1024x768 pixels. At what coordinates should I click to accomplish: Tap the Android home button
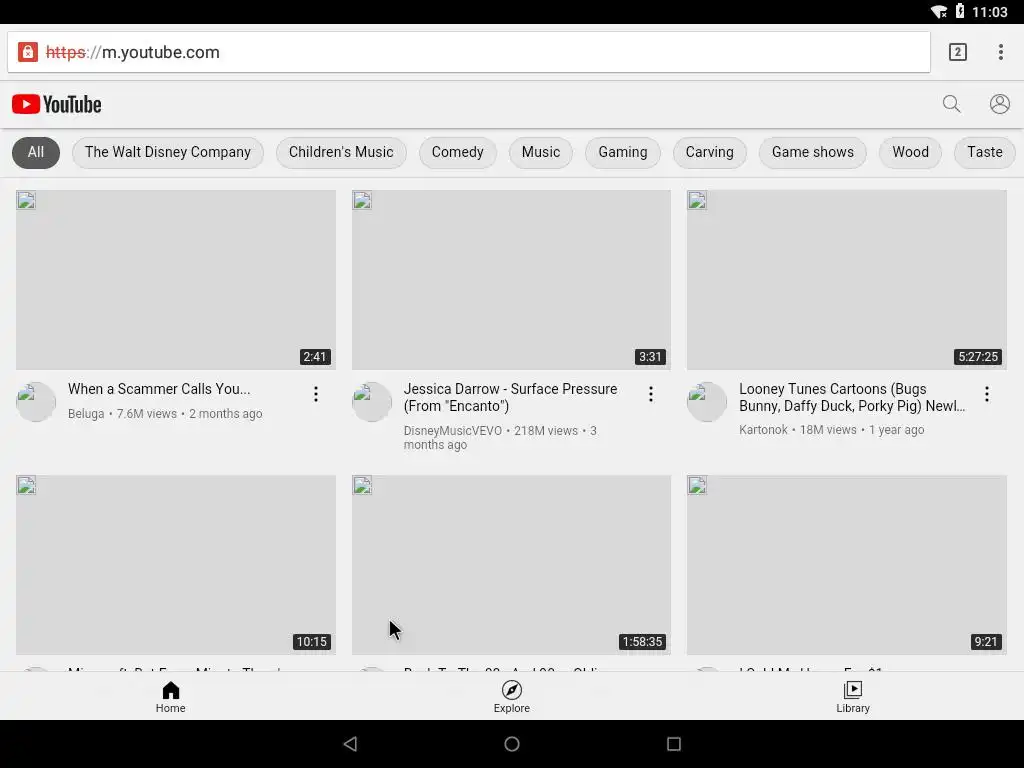point(512,744)
